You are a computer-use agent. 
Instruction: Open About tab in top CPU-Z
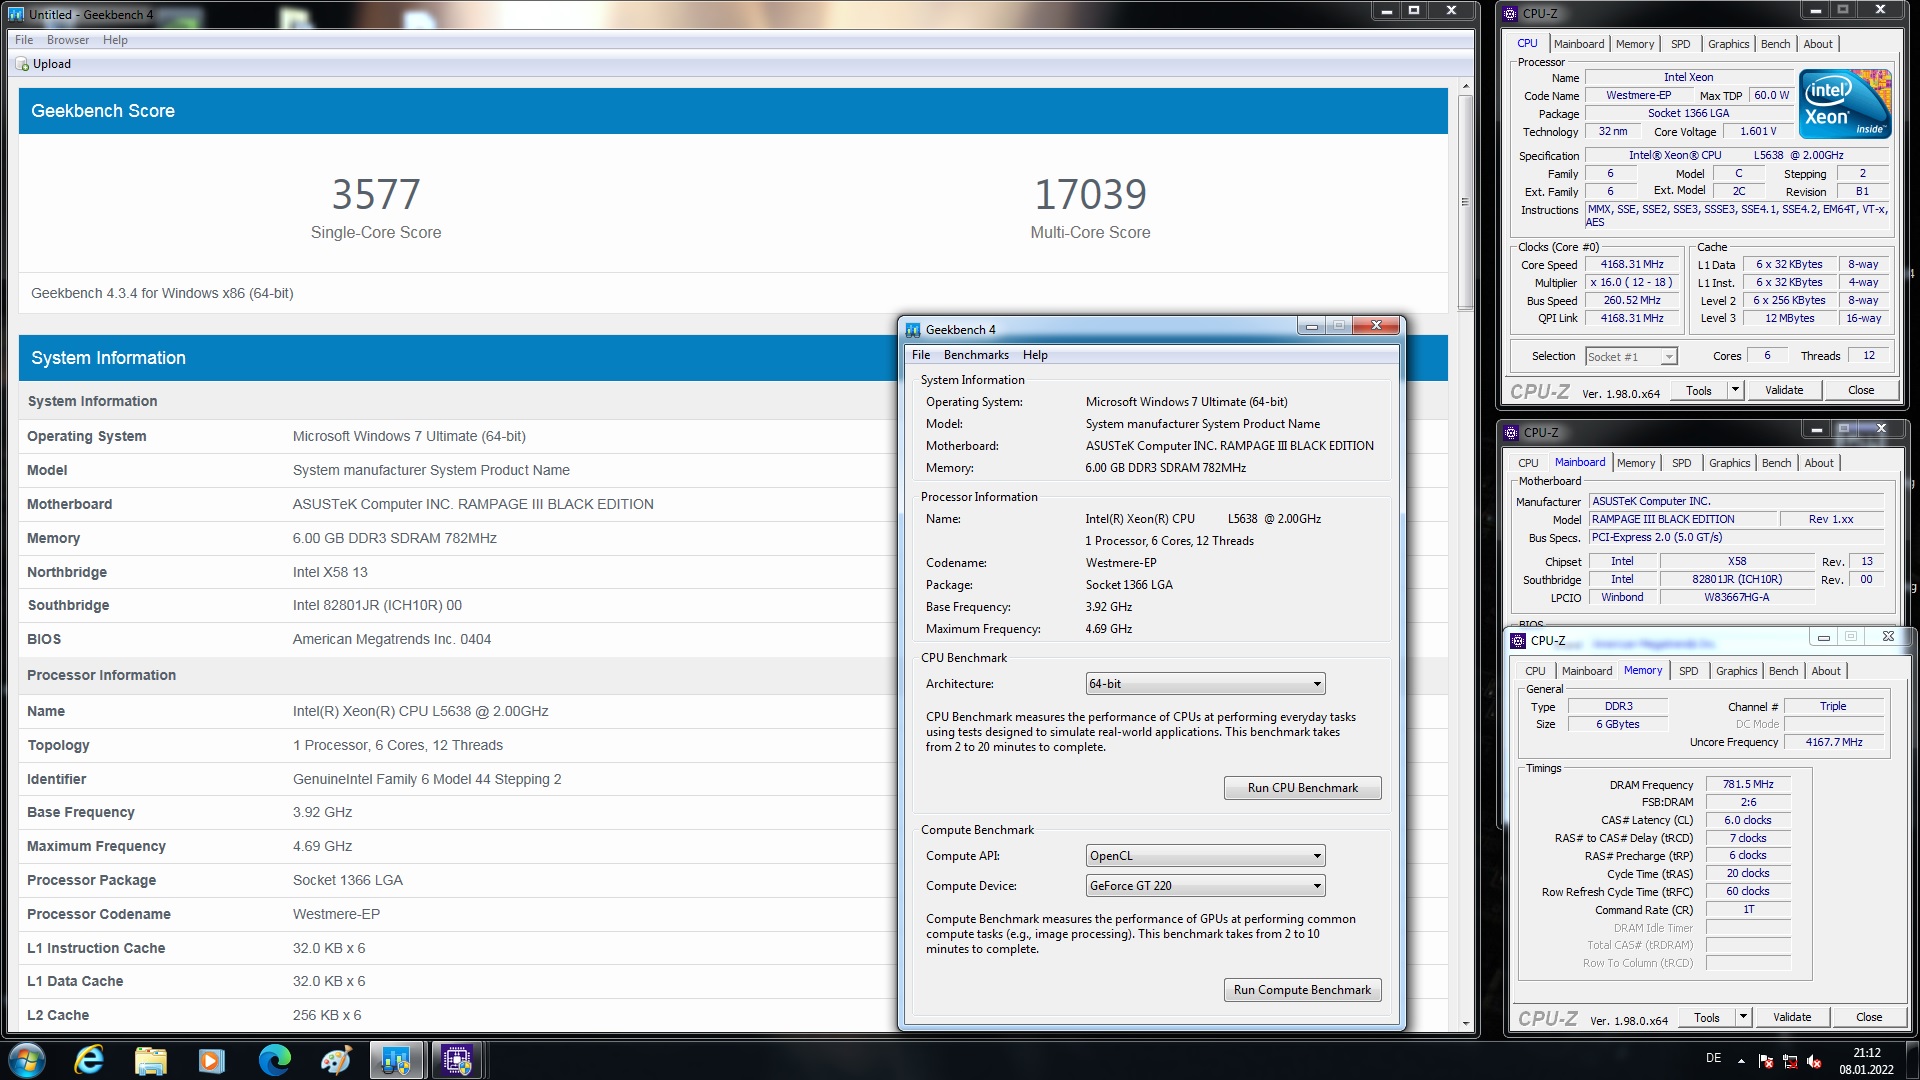1818,44
